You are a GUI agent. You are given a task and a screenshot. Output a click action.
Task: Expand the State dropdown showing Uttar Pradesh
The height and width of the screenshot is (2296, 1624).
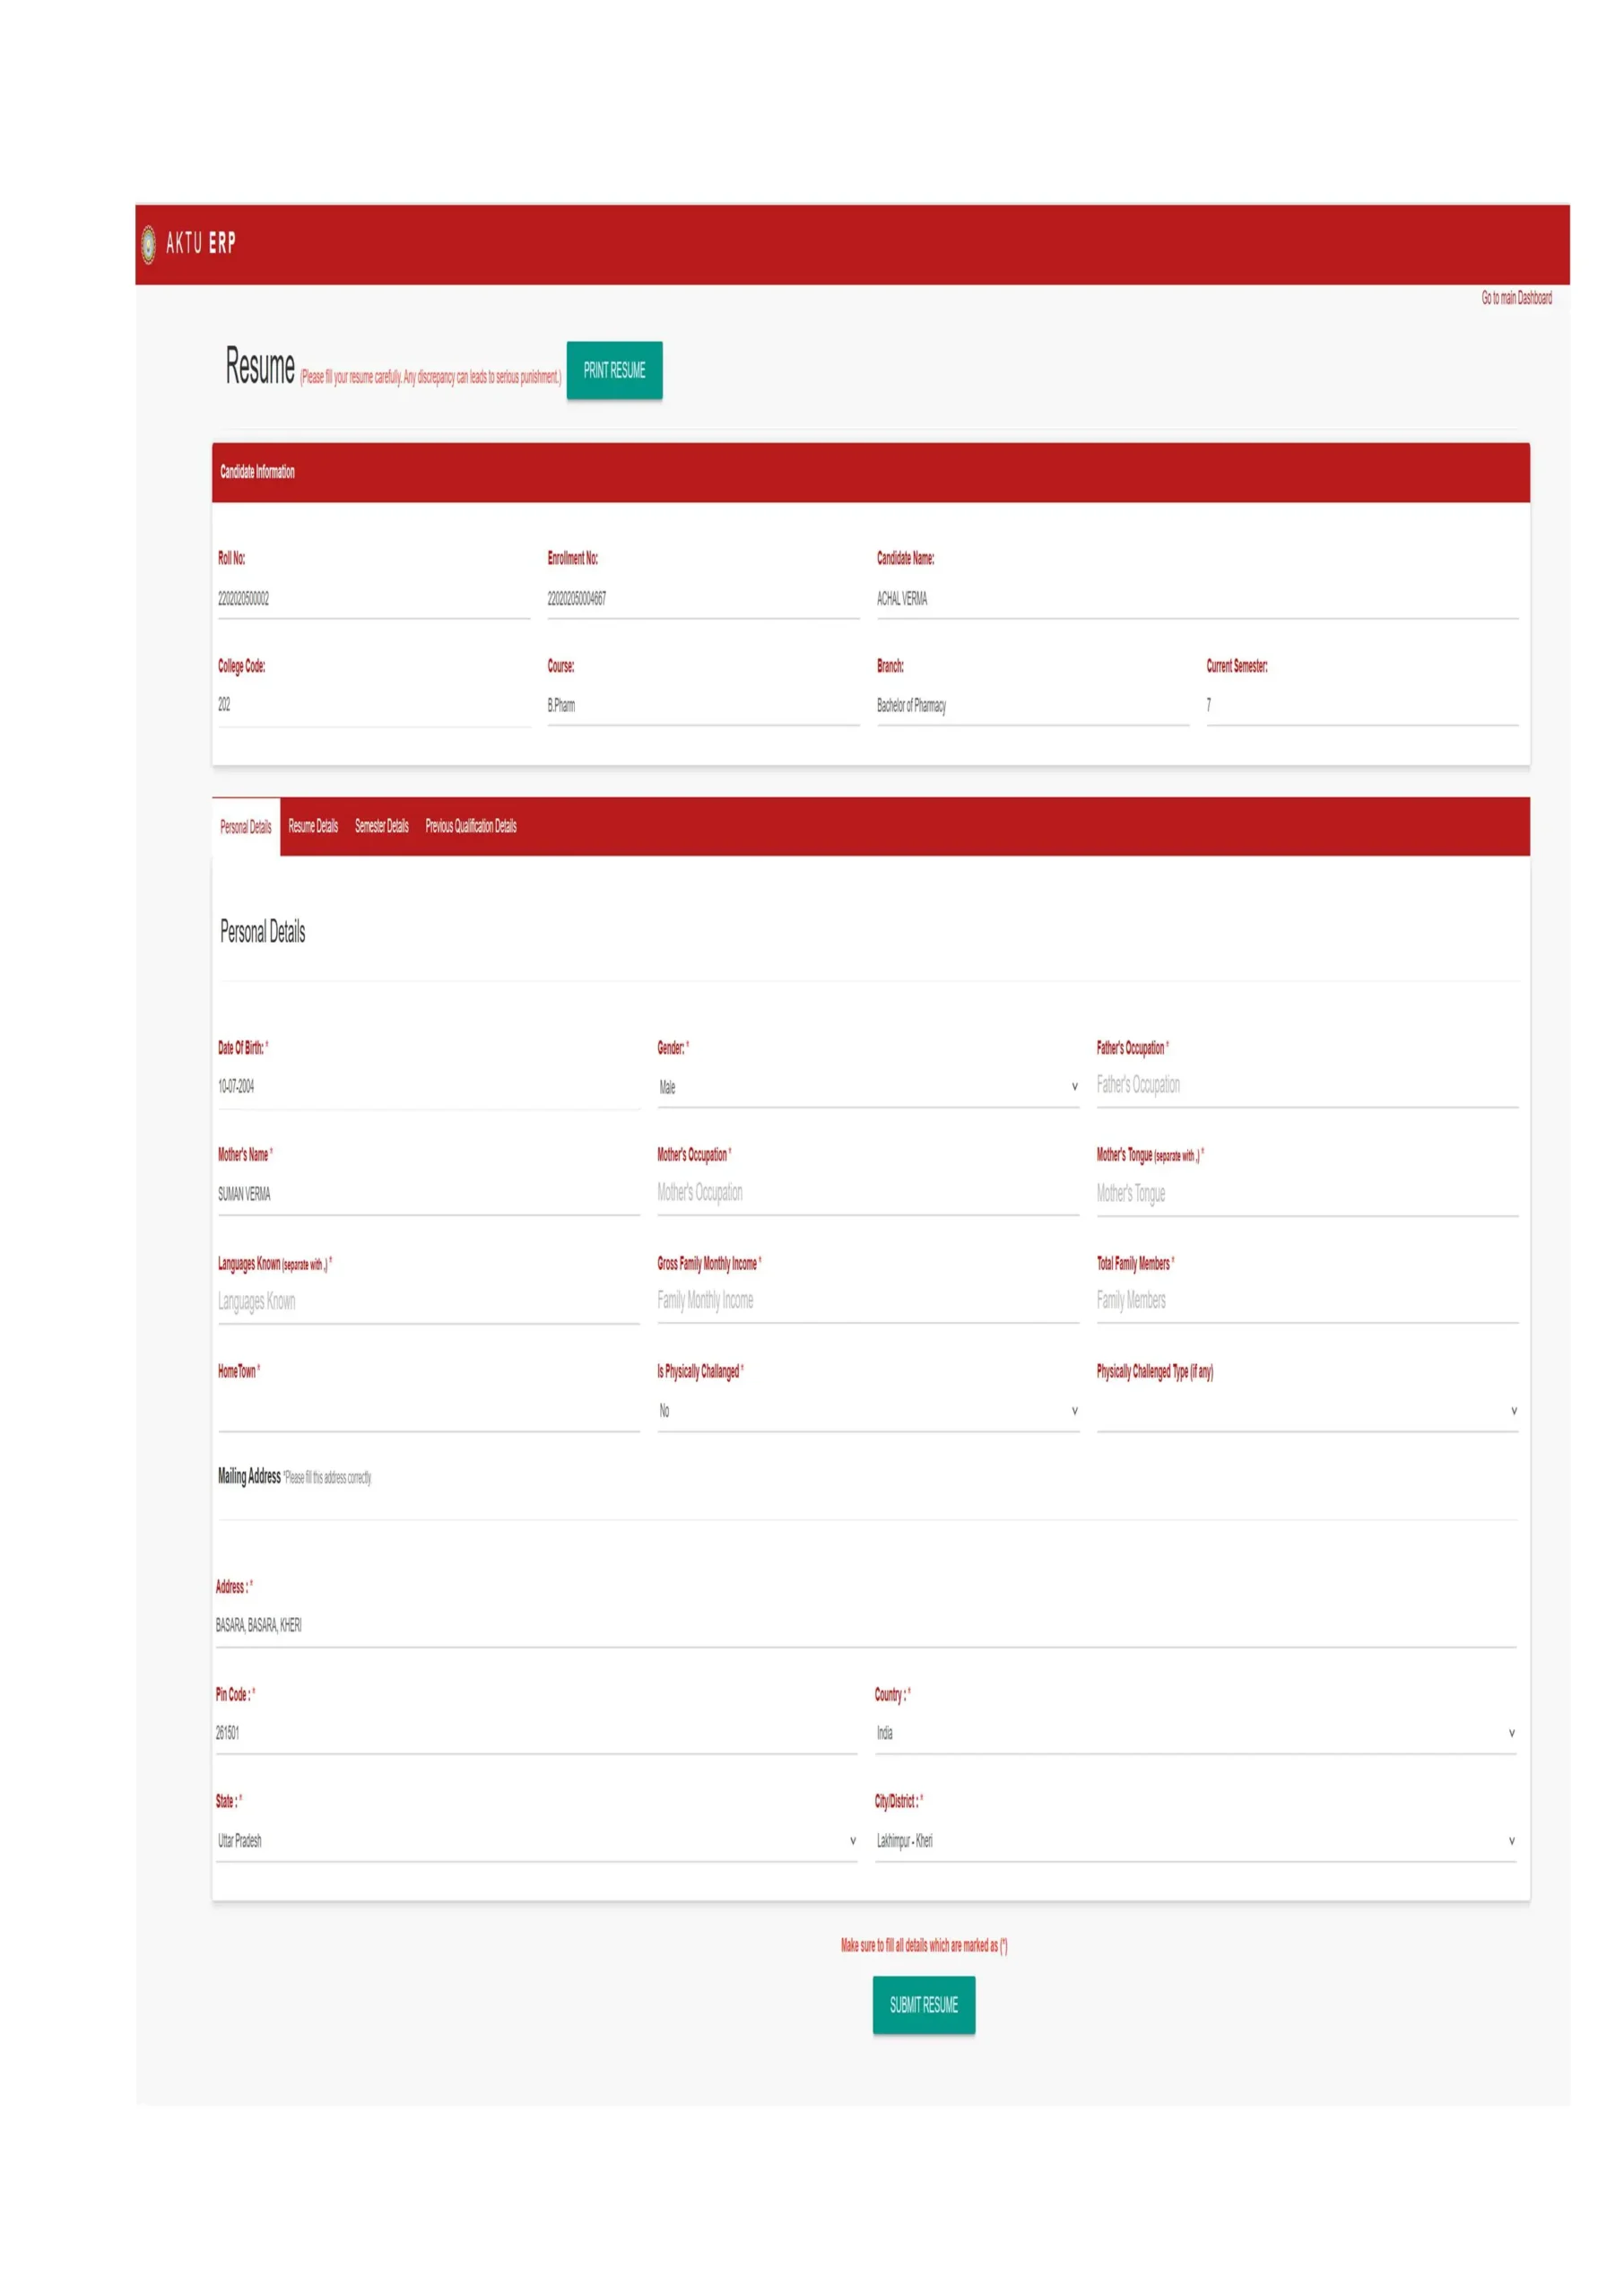pyautogui.click(x=536, y=1841)
